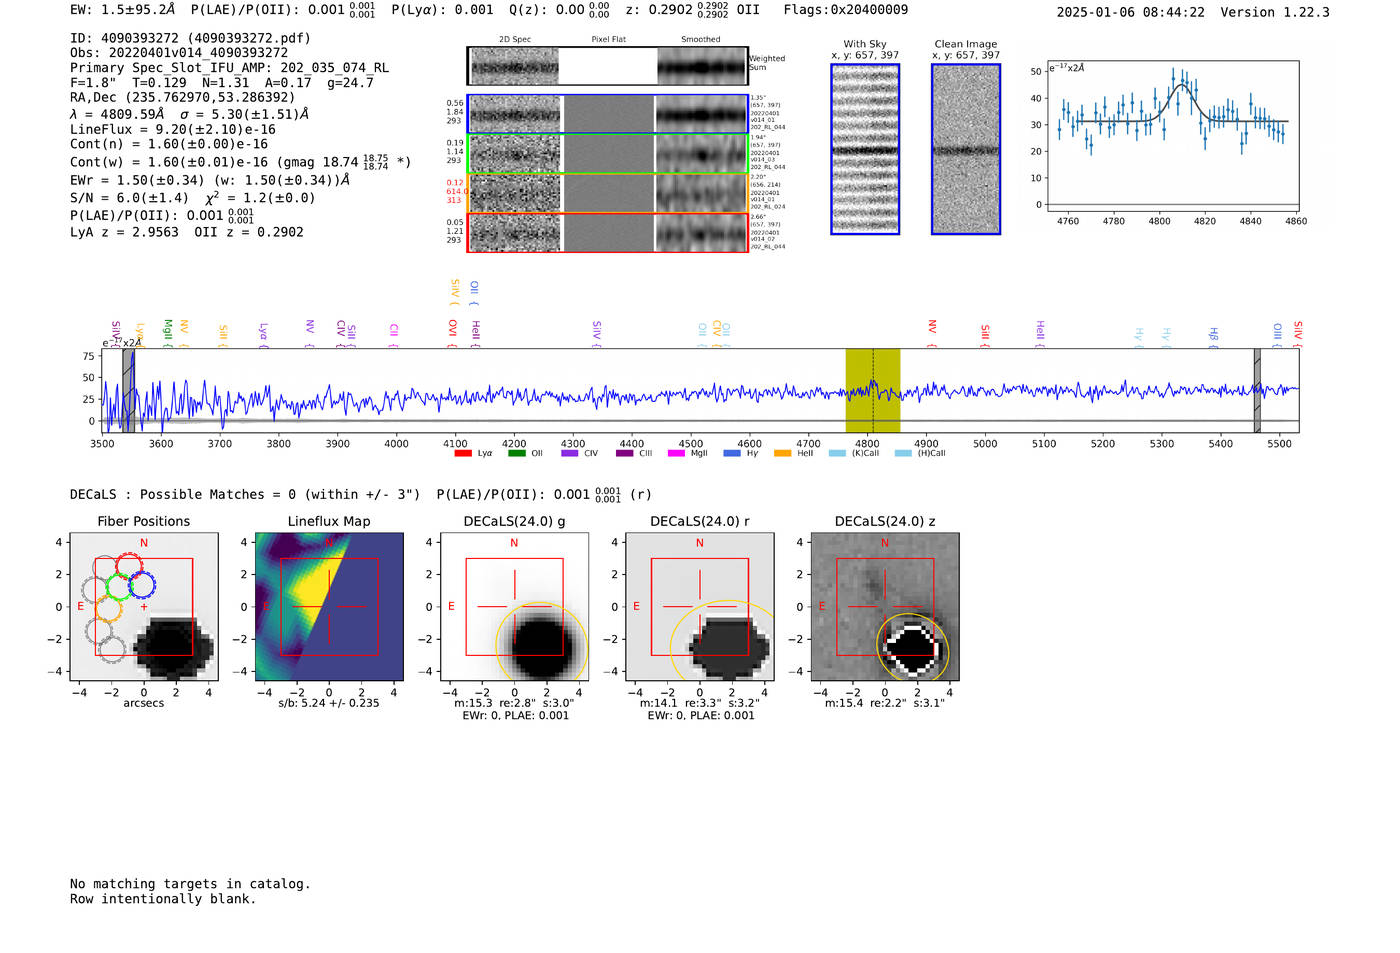Click the green fiber circle in Fiber Positions
The width and height of the screenshot is (1400, 953).
coord(119,586)
